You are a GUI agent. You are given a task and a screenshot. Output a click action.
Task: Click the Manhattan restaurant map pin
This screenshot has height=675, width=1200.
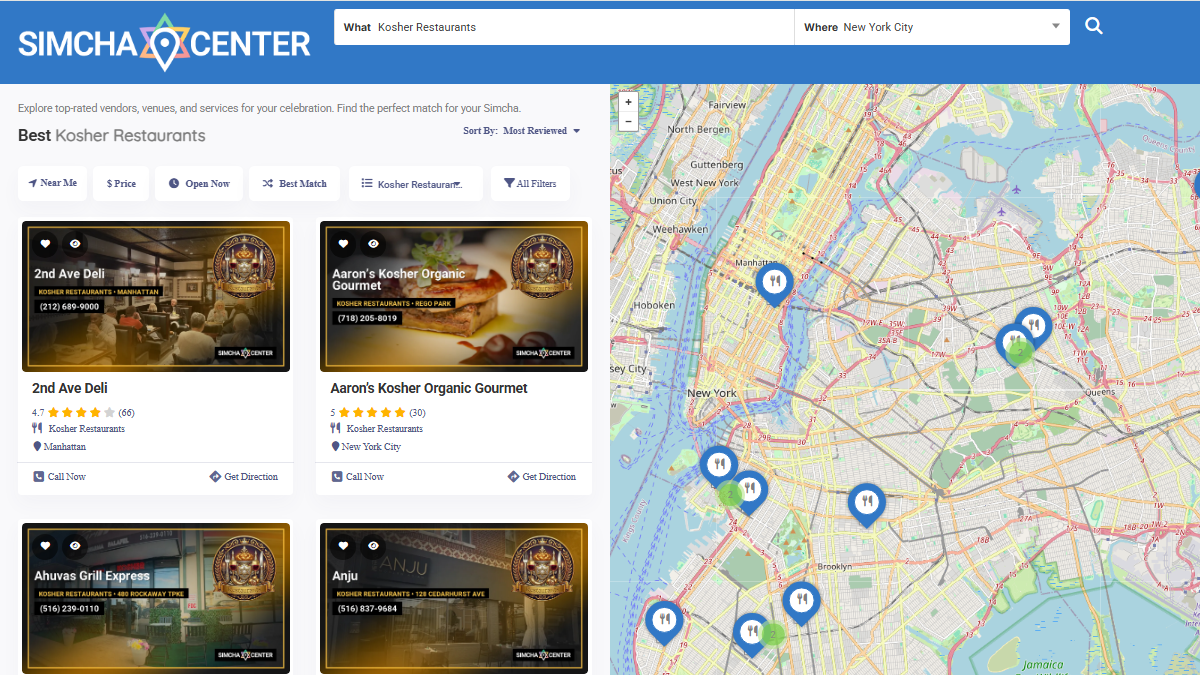(x=774, y=283)
